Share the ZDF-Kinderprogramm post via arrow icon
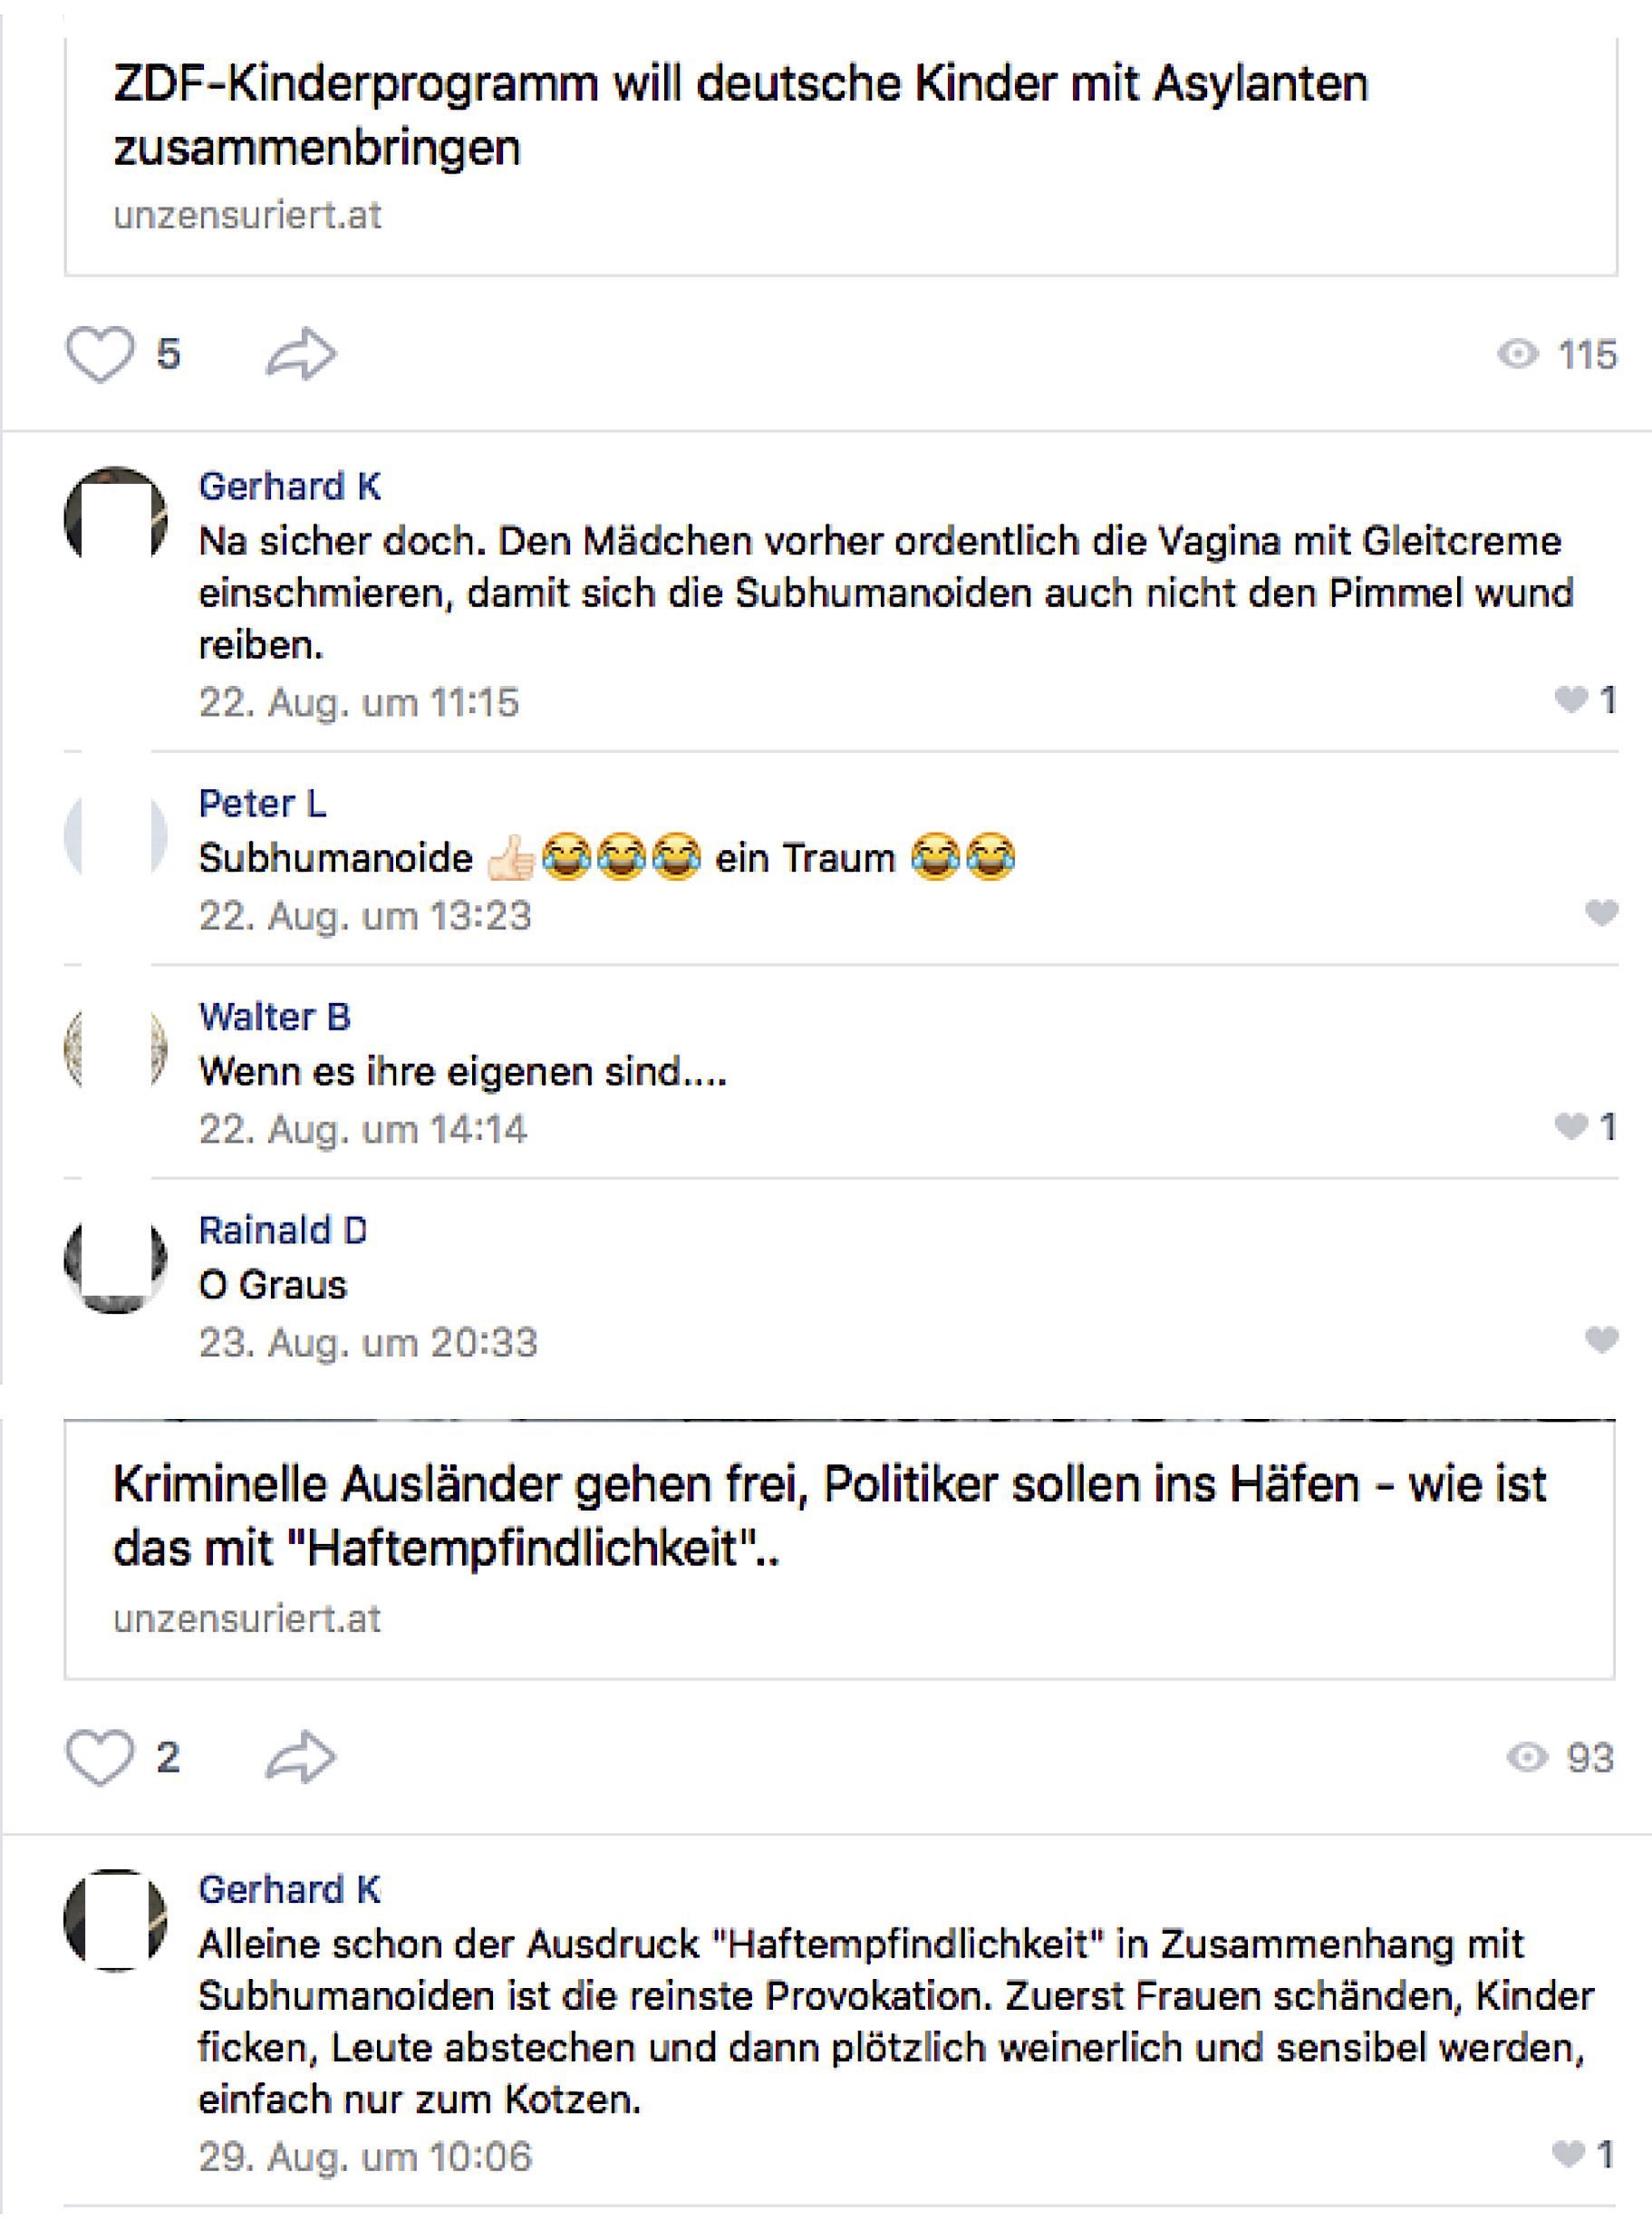The image size is (1652, 2220). click(301, 354)
